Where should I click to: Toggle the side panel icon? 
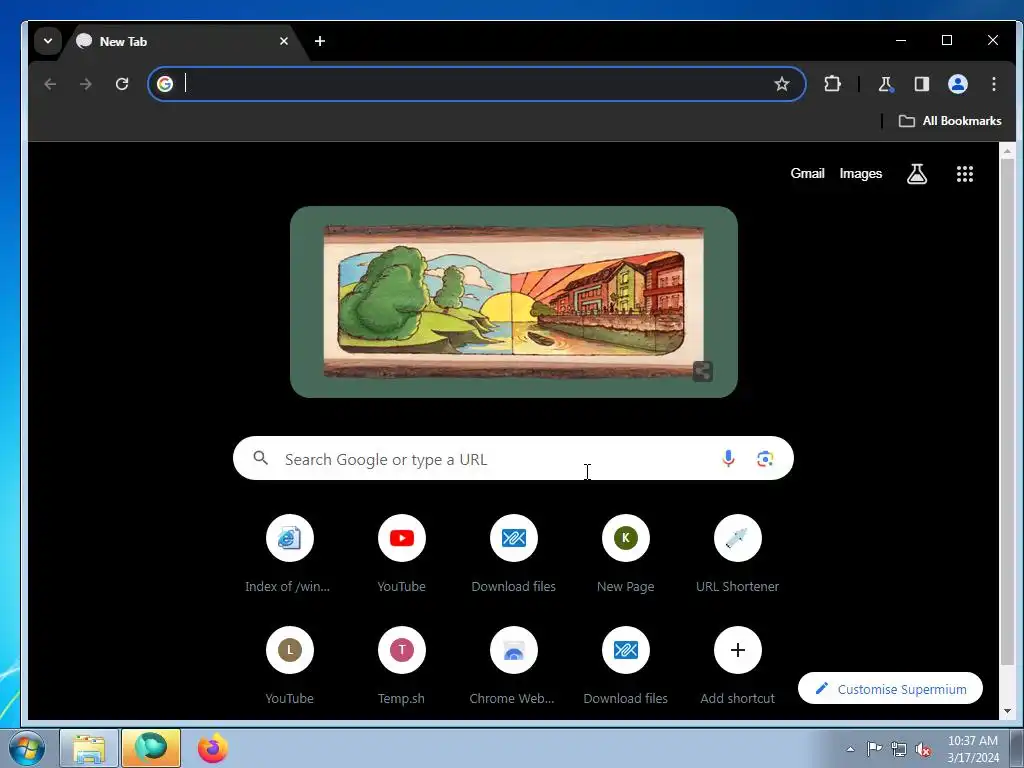[x=921, y=84]
